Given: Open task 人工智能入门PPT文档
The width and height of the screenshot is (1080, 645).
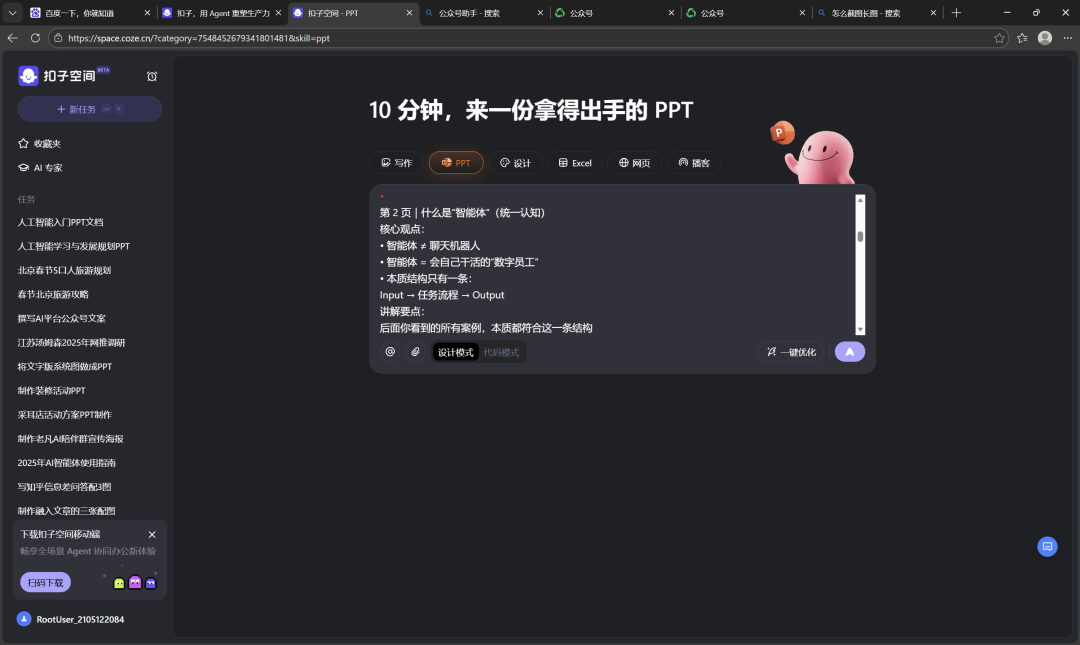Looking at the screenshot, I should coord(61,222).
